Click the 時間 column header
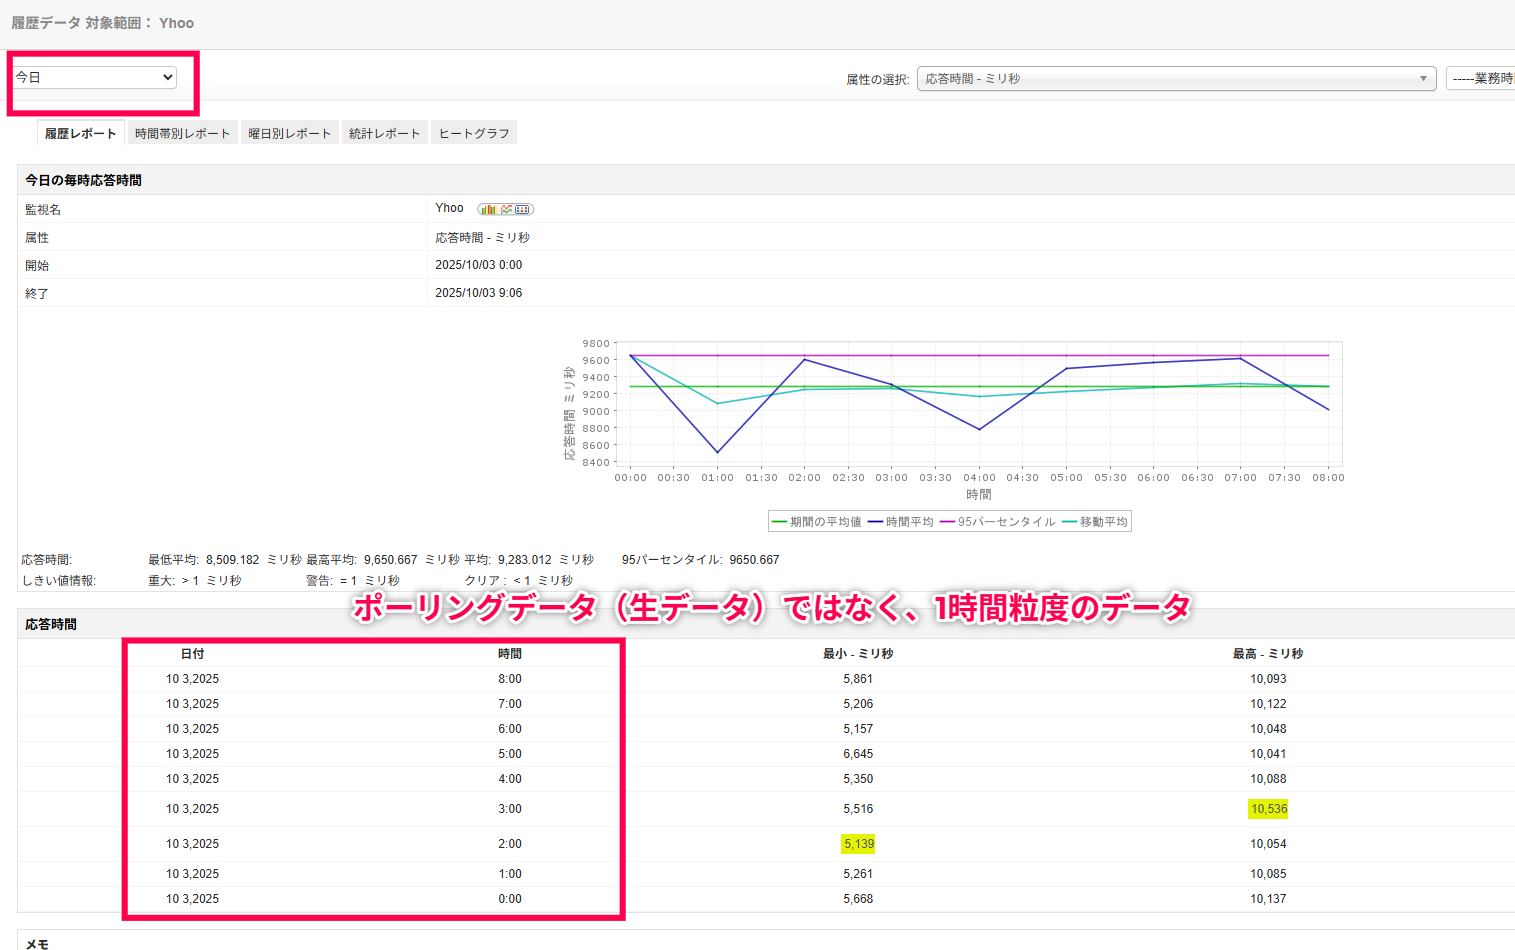Screen dimensions: 1515x950 point(510,654)
